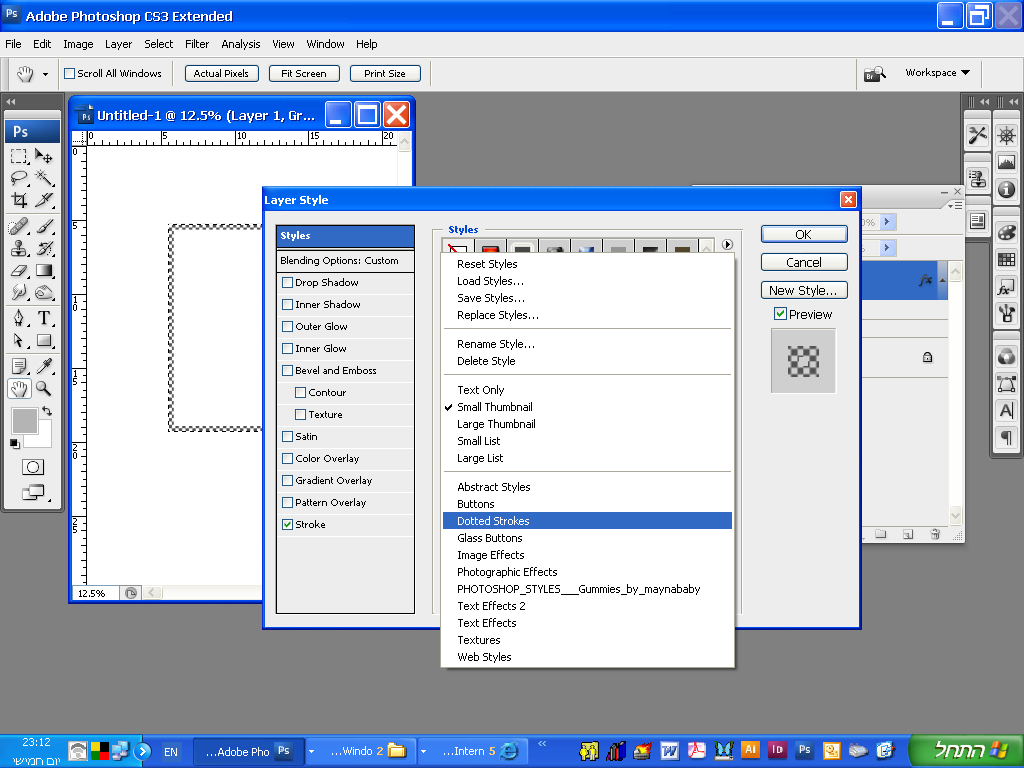Swap foreground and background colors
This screenshot has width=1024, height=768.
[47, 411]
